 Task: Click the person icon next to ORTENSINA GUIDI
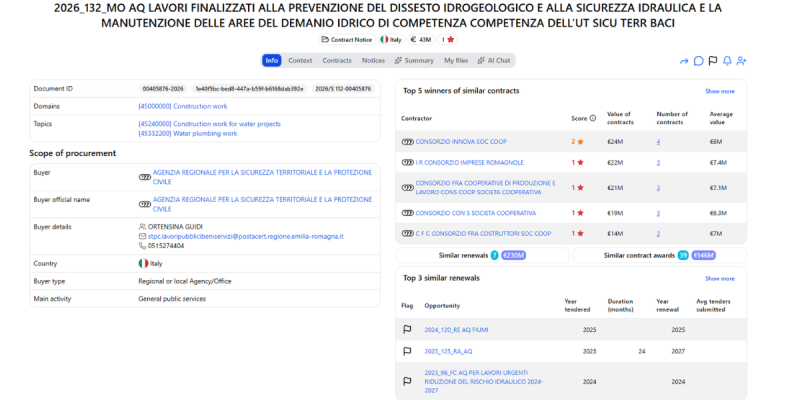point(142,227)
